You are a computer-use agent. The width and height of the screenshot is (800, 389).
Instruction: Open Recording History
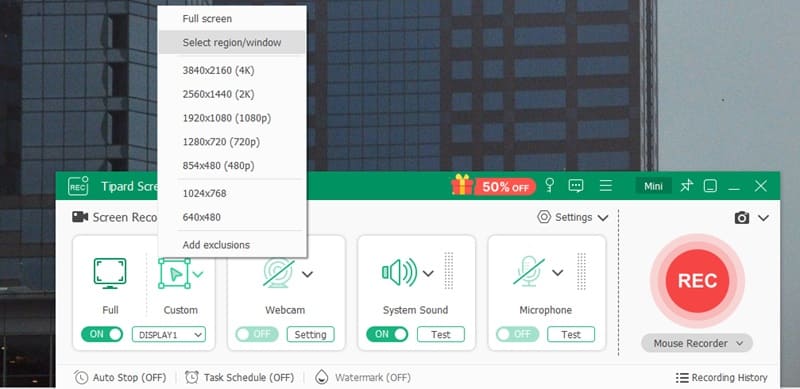click(x=722, y=378)
